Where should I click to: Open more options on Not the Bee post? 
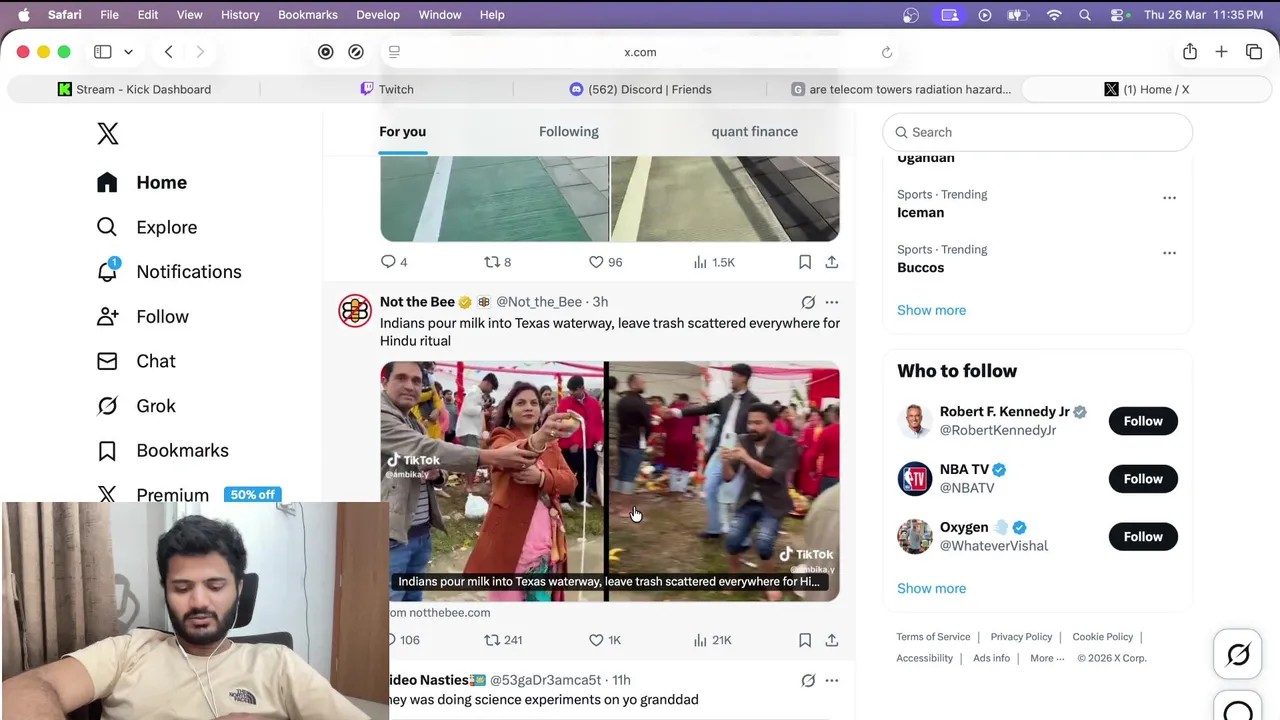(x=832, y=302)
